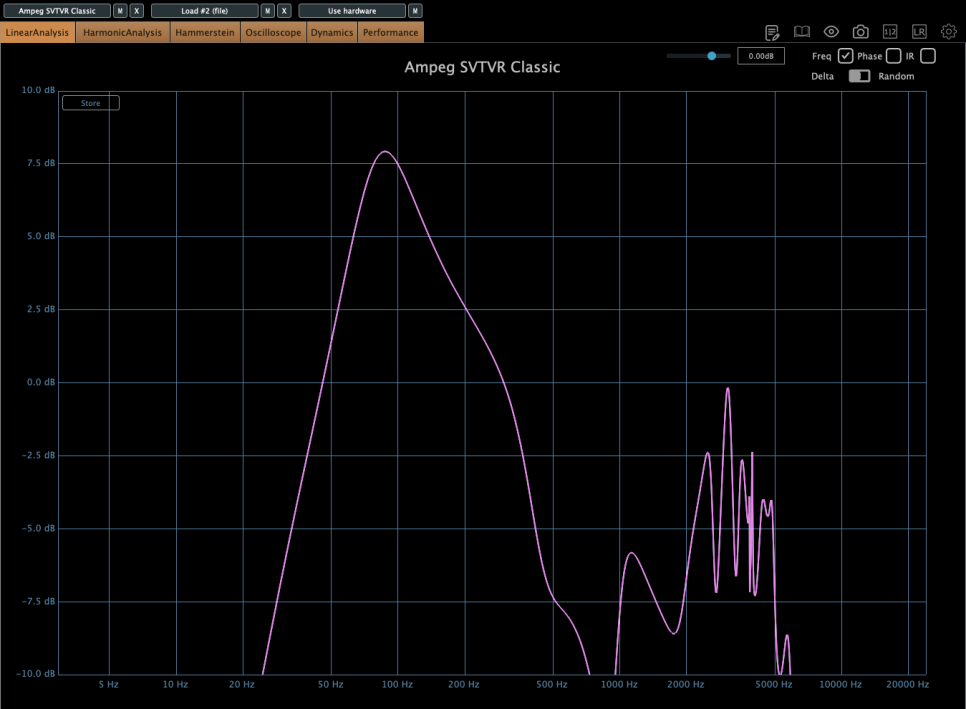This screenshot has width=966, height=709.
Task: Open the Hammerstein tab
Action: pos(205,33)
